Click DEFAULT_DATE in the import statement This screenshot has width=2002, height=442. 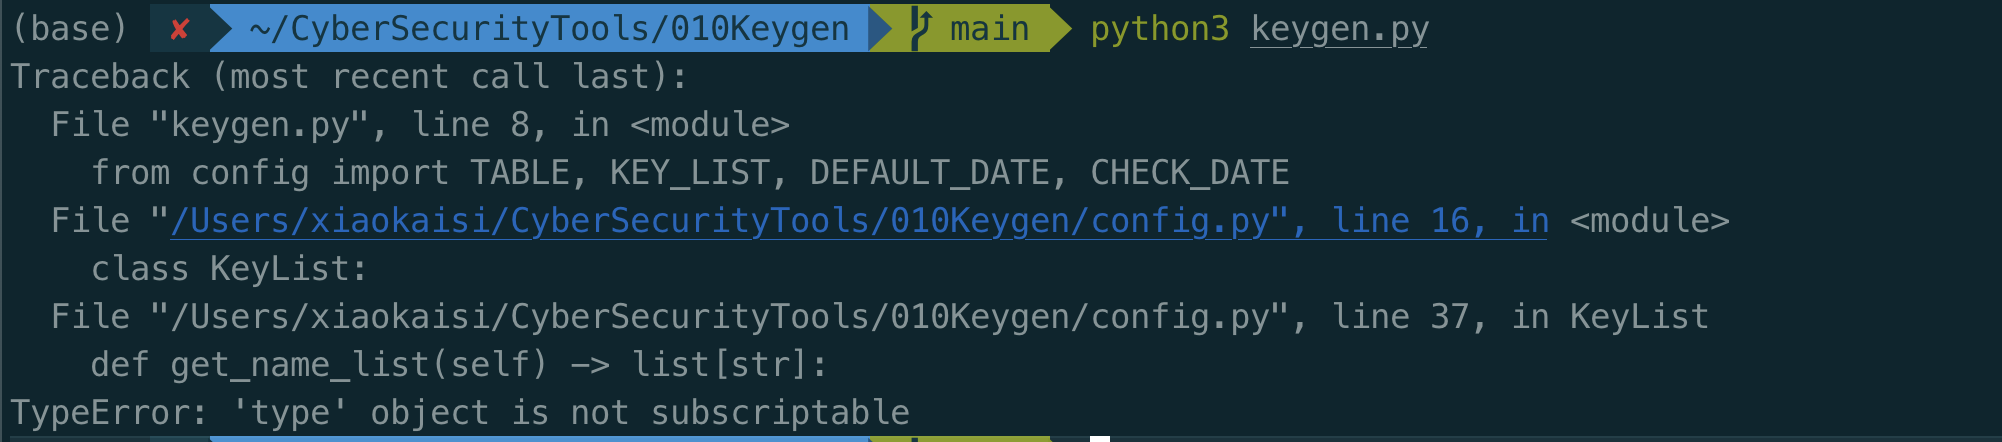(929, 173)
